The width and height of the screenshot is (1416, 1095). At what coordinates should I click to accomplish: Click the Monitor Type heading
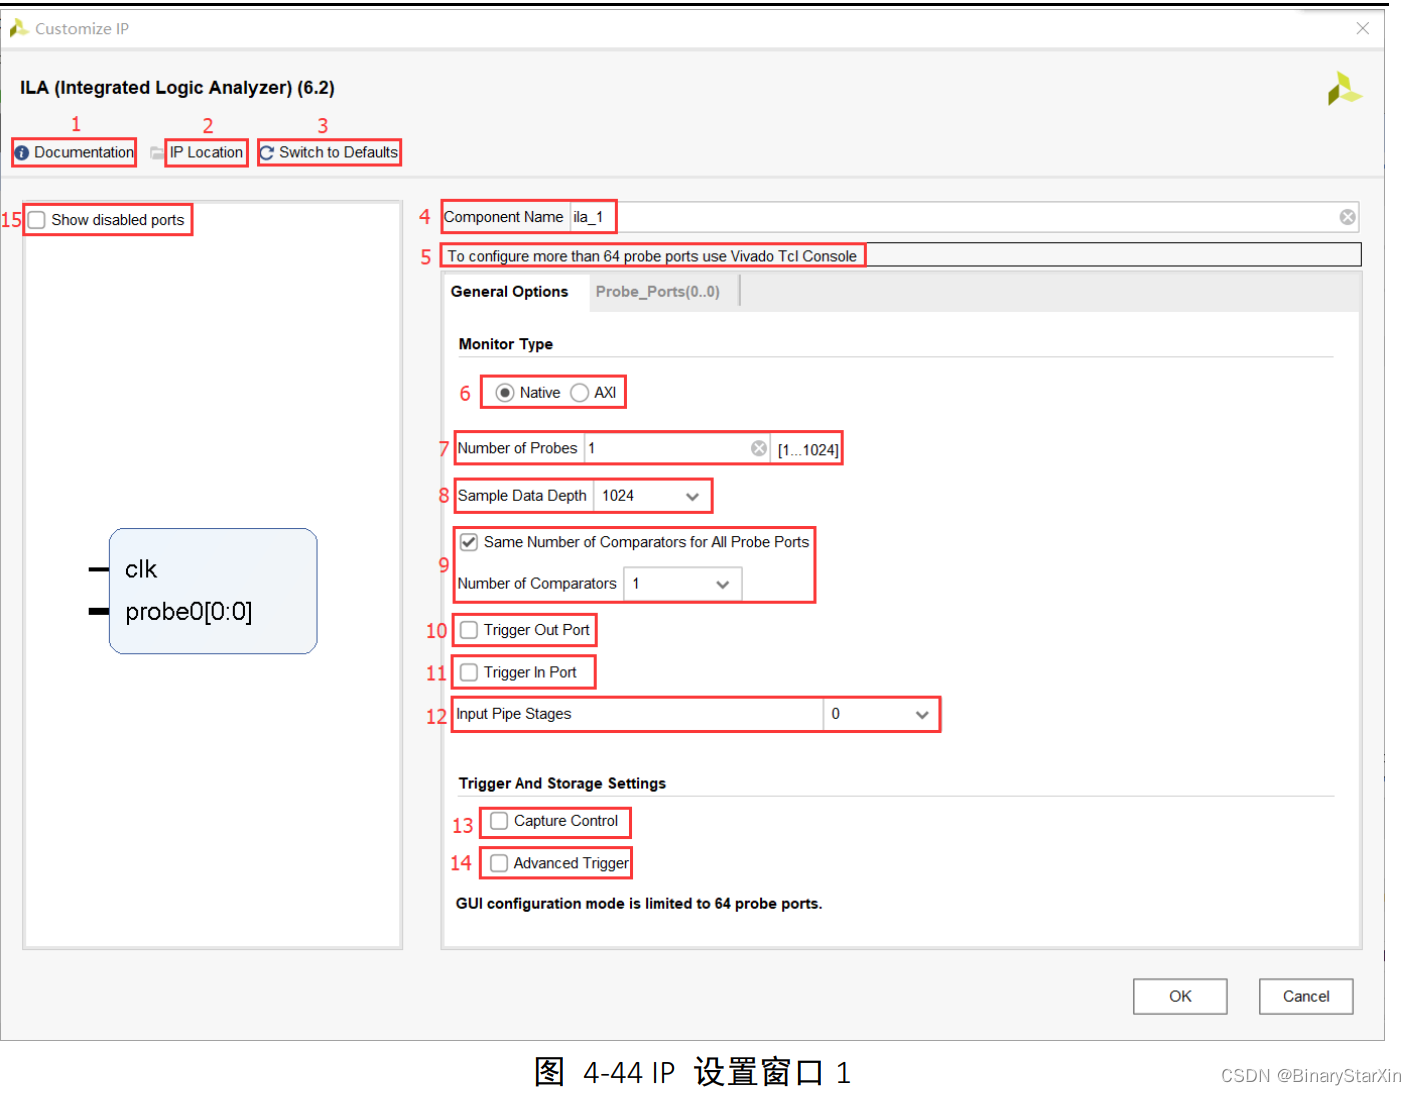[x=506, y=344]
